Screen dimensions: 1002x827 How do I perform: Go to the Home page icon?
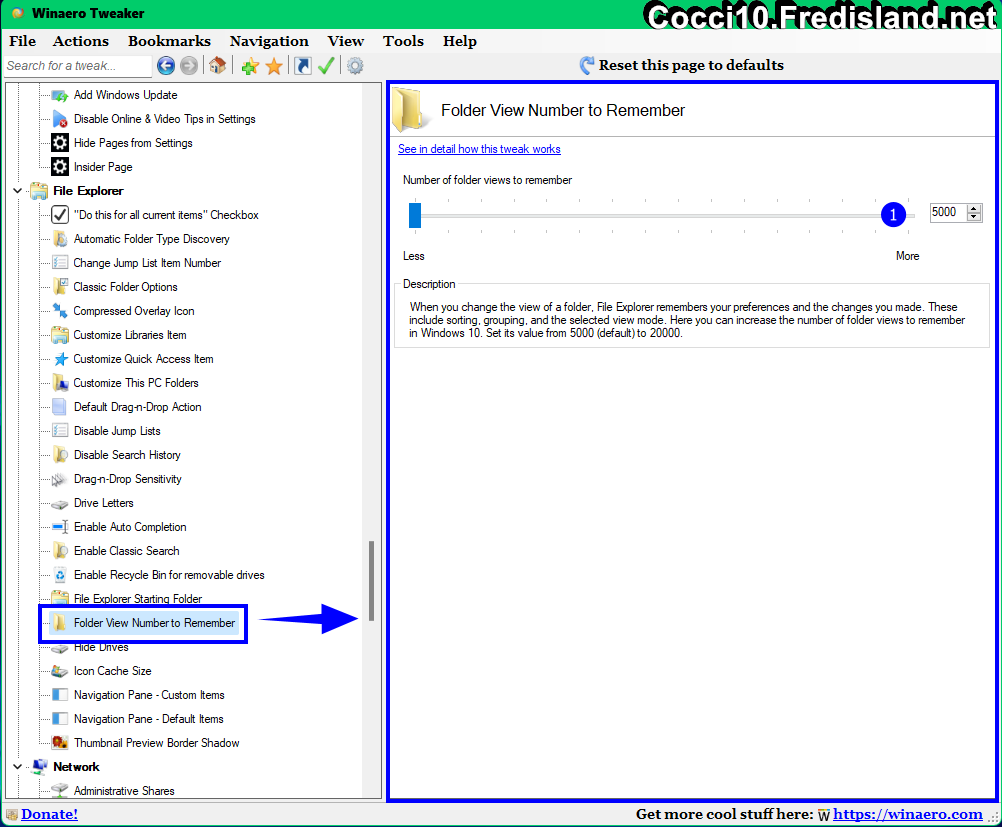pos(217,65)
